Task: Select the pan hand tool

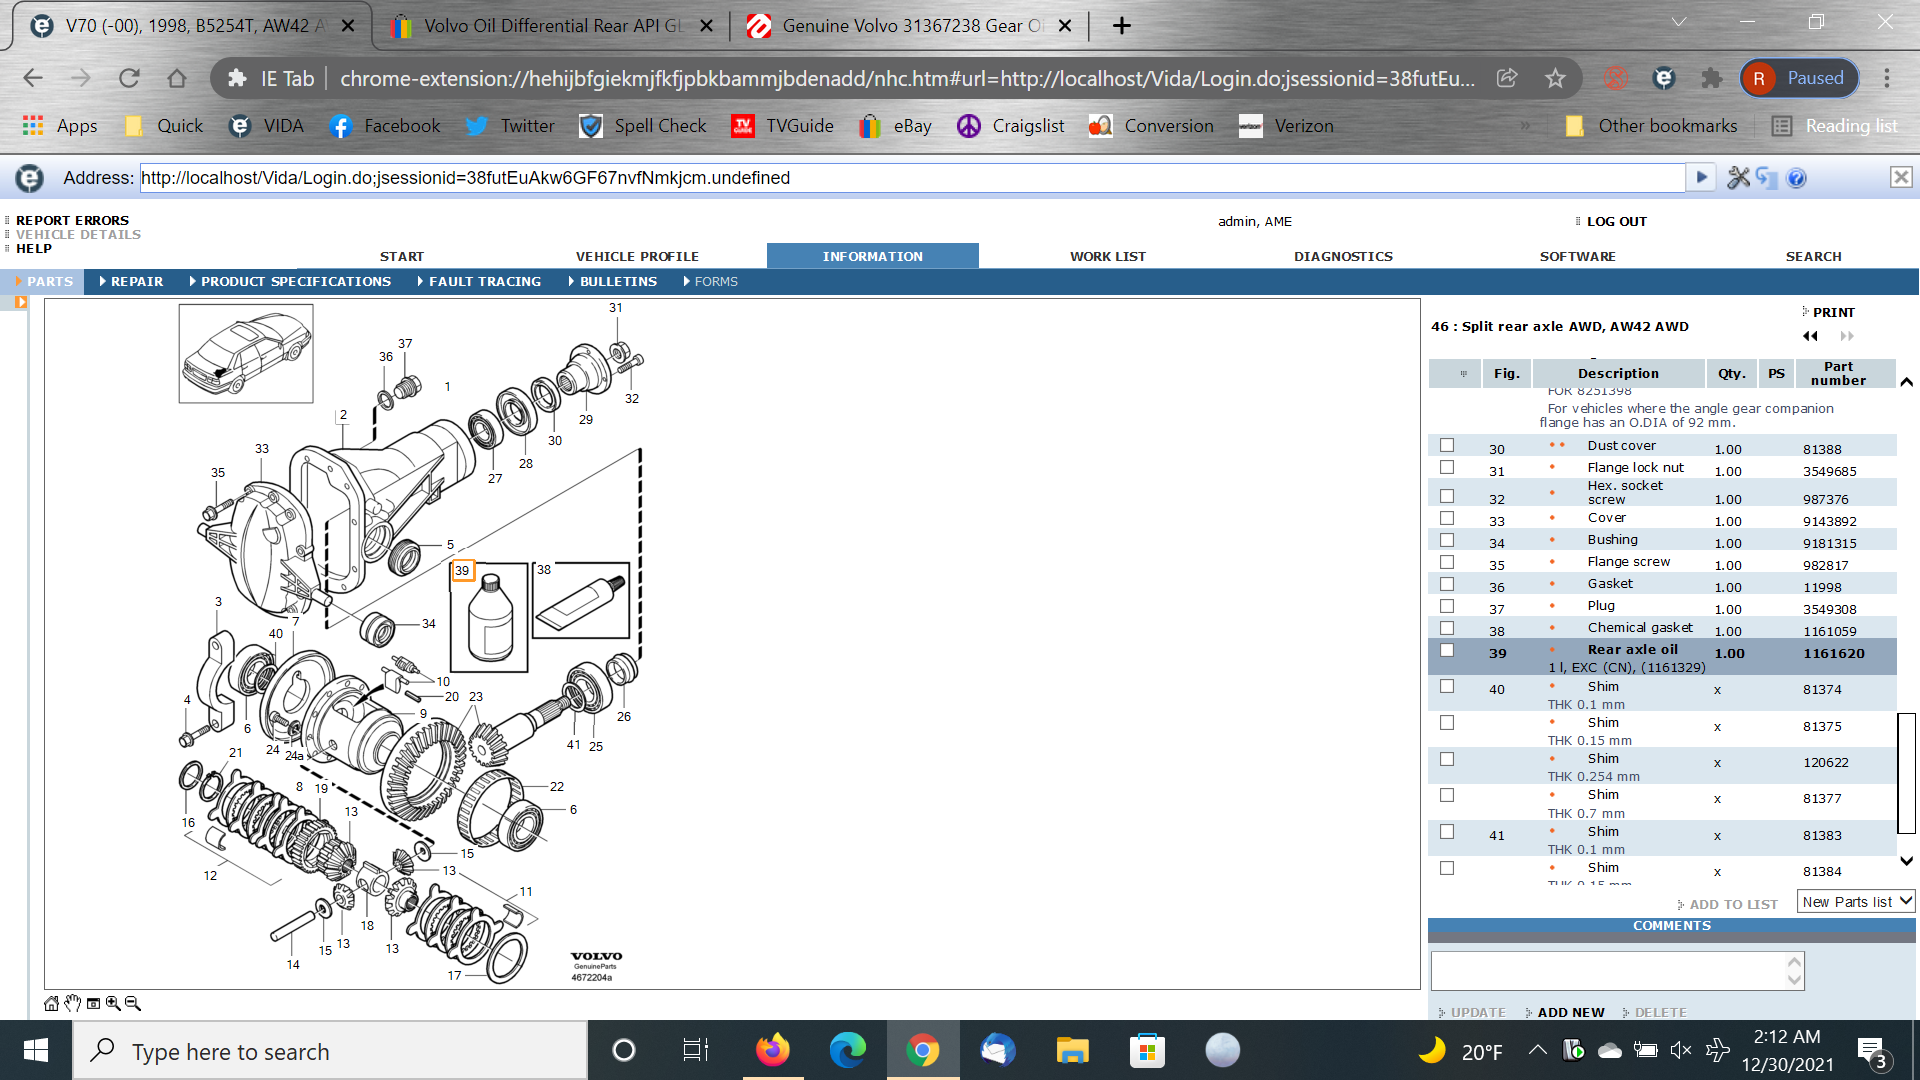Action: [x=72, y=1003]
